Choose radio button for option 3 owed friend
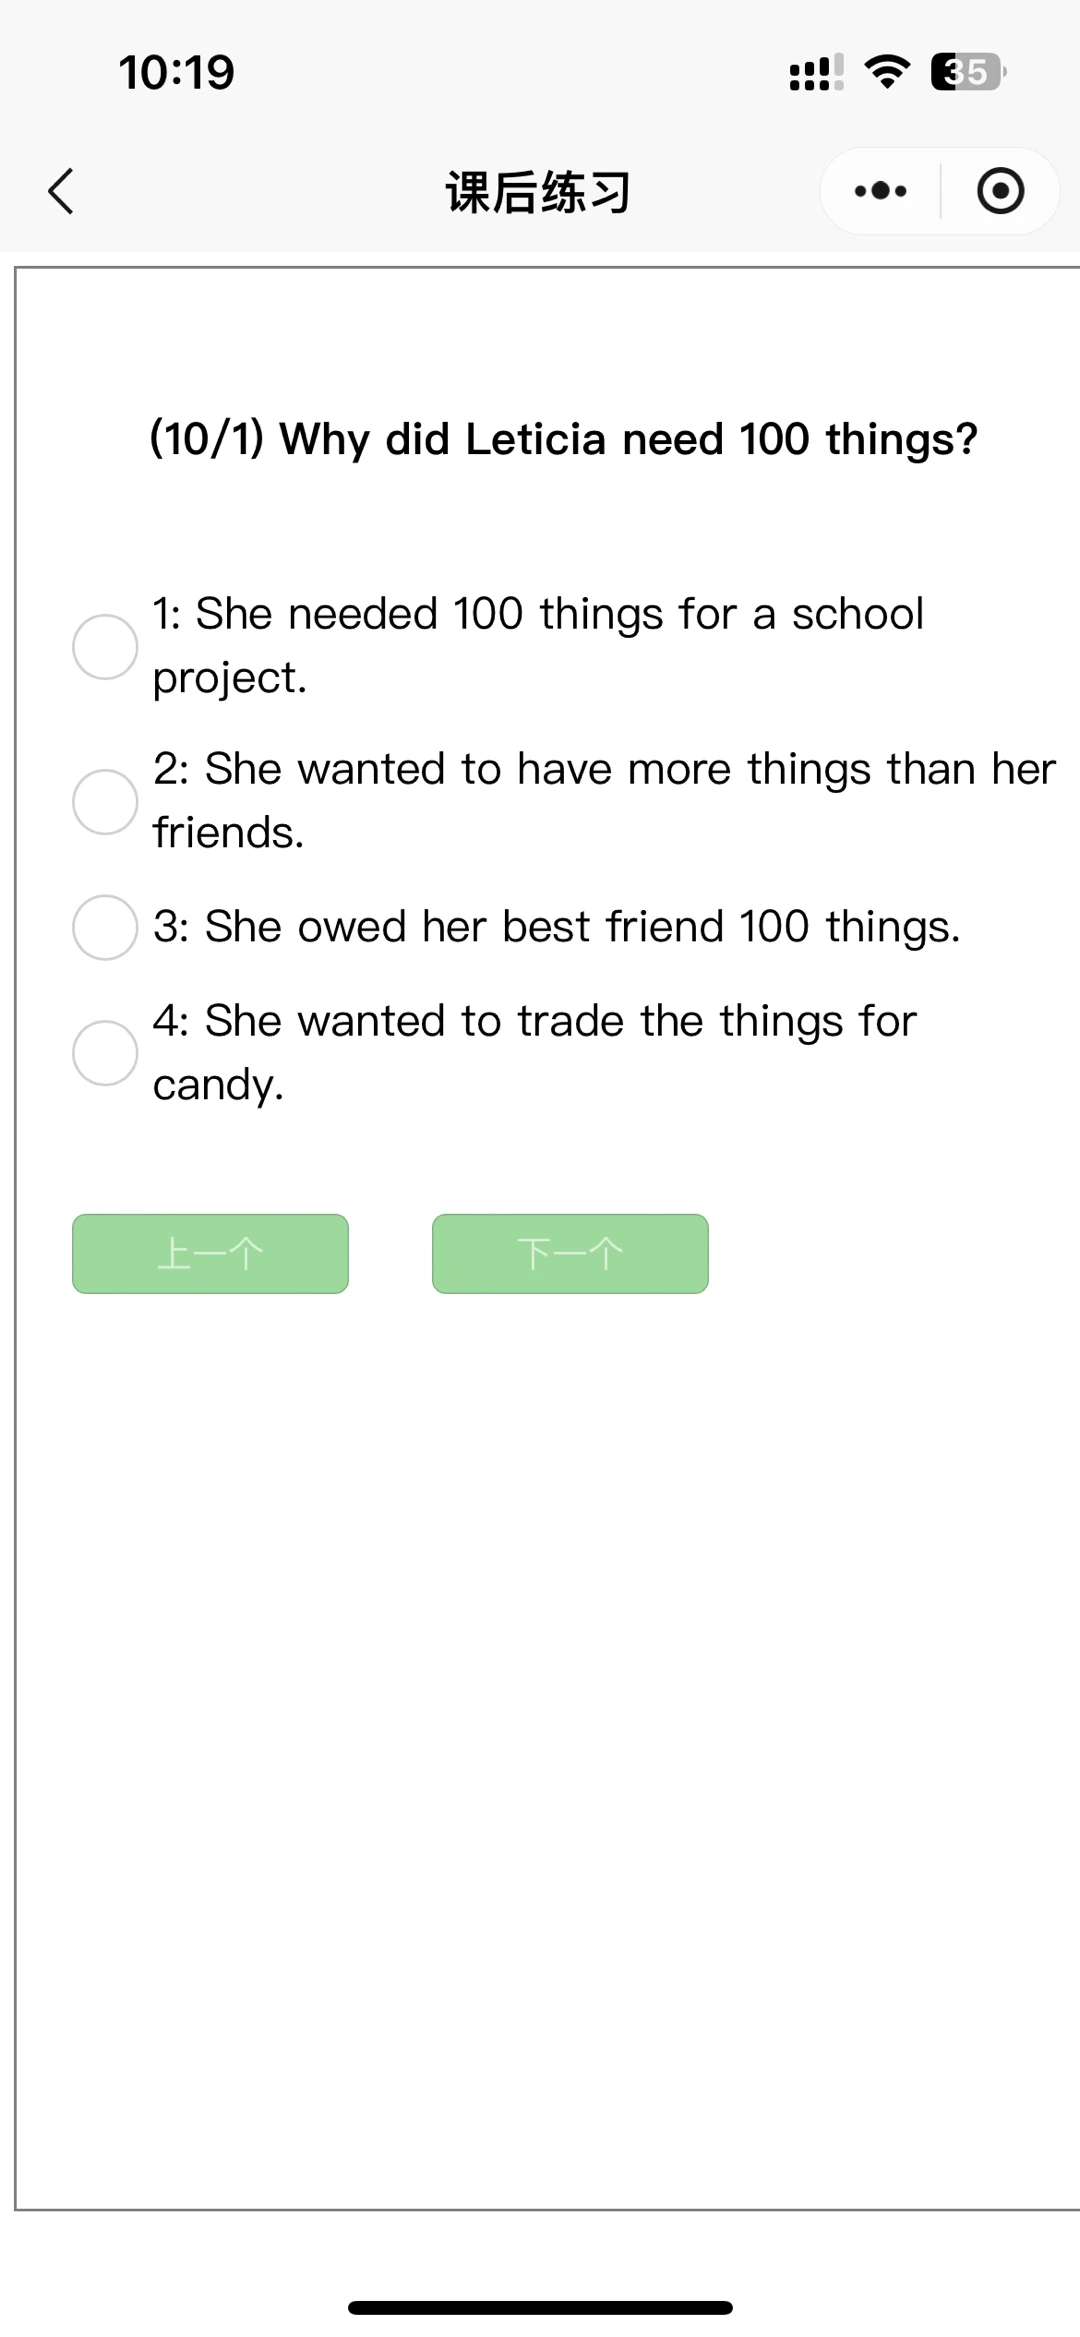The height and width of the screenshot is (2337, 1080). click(105, 927)
